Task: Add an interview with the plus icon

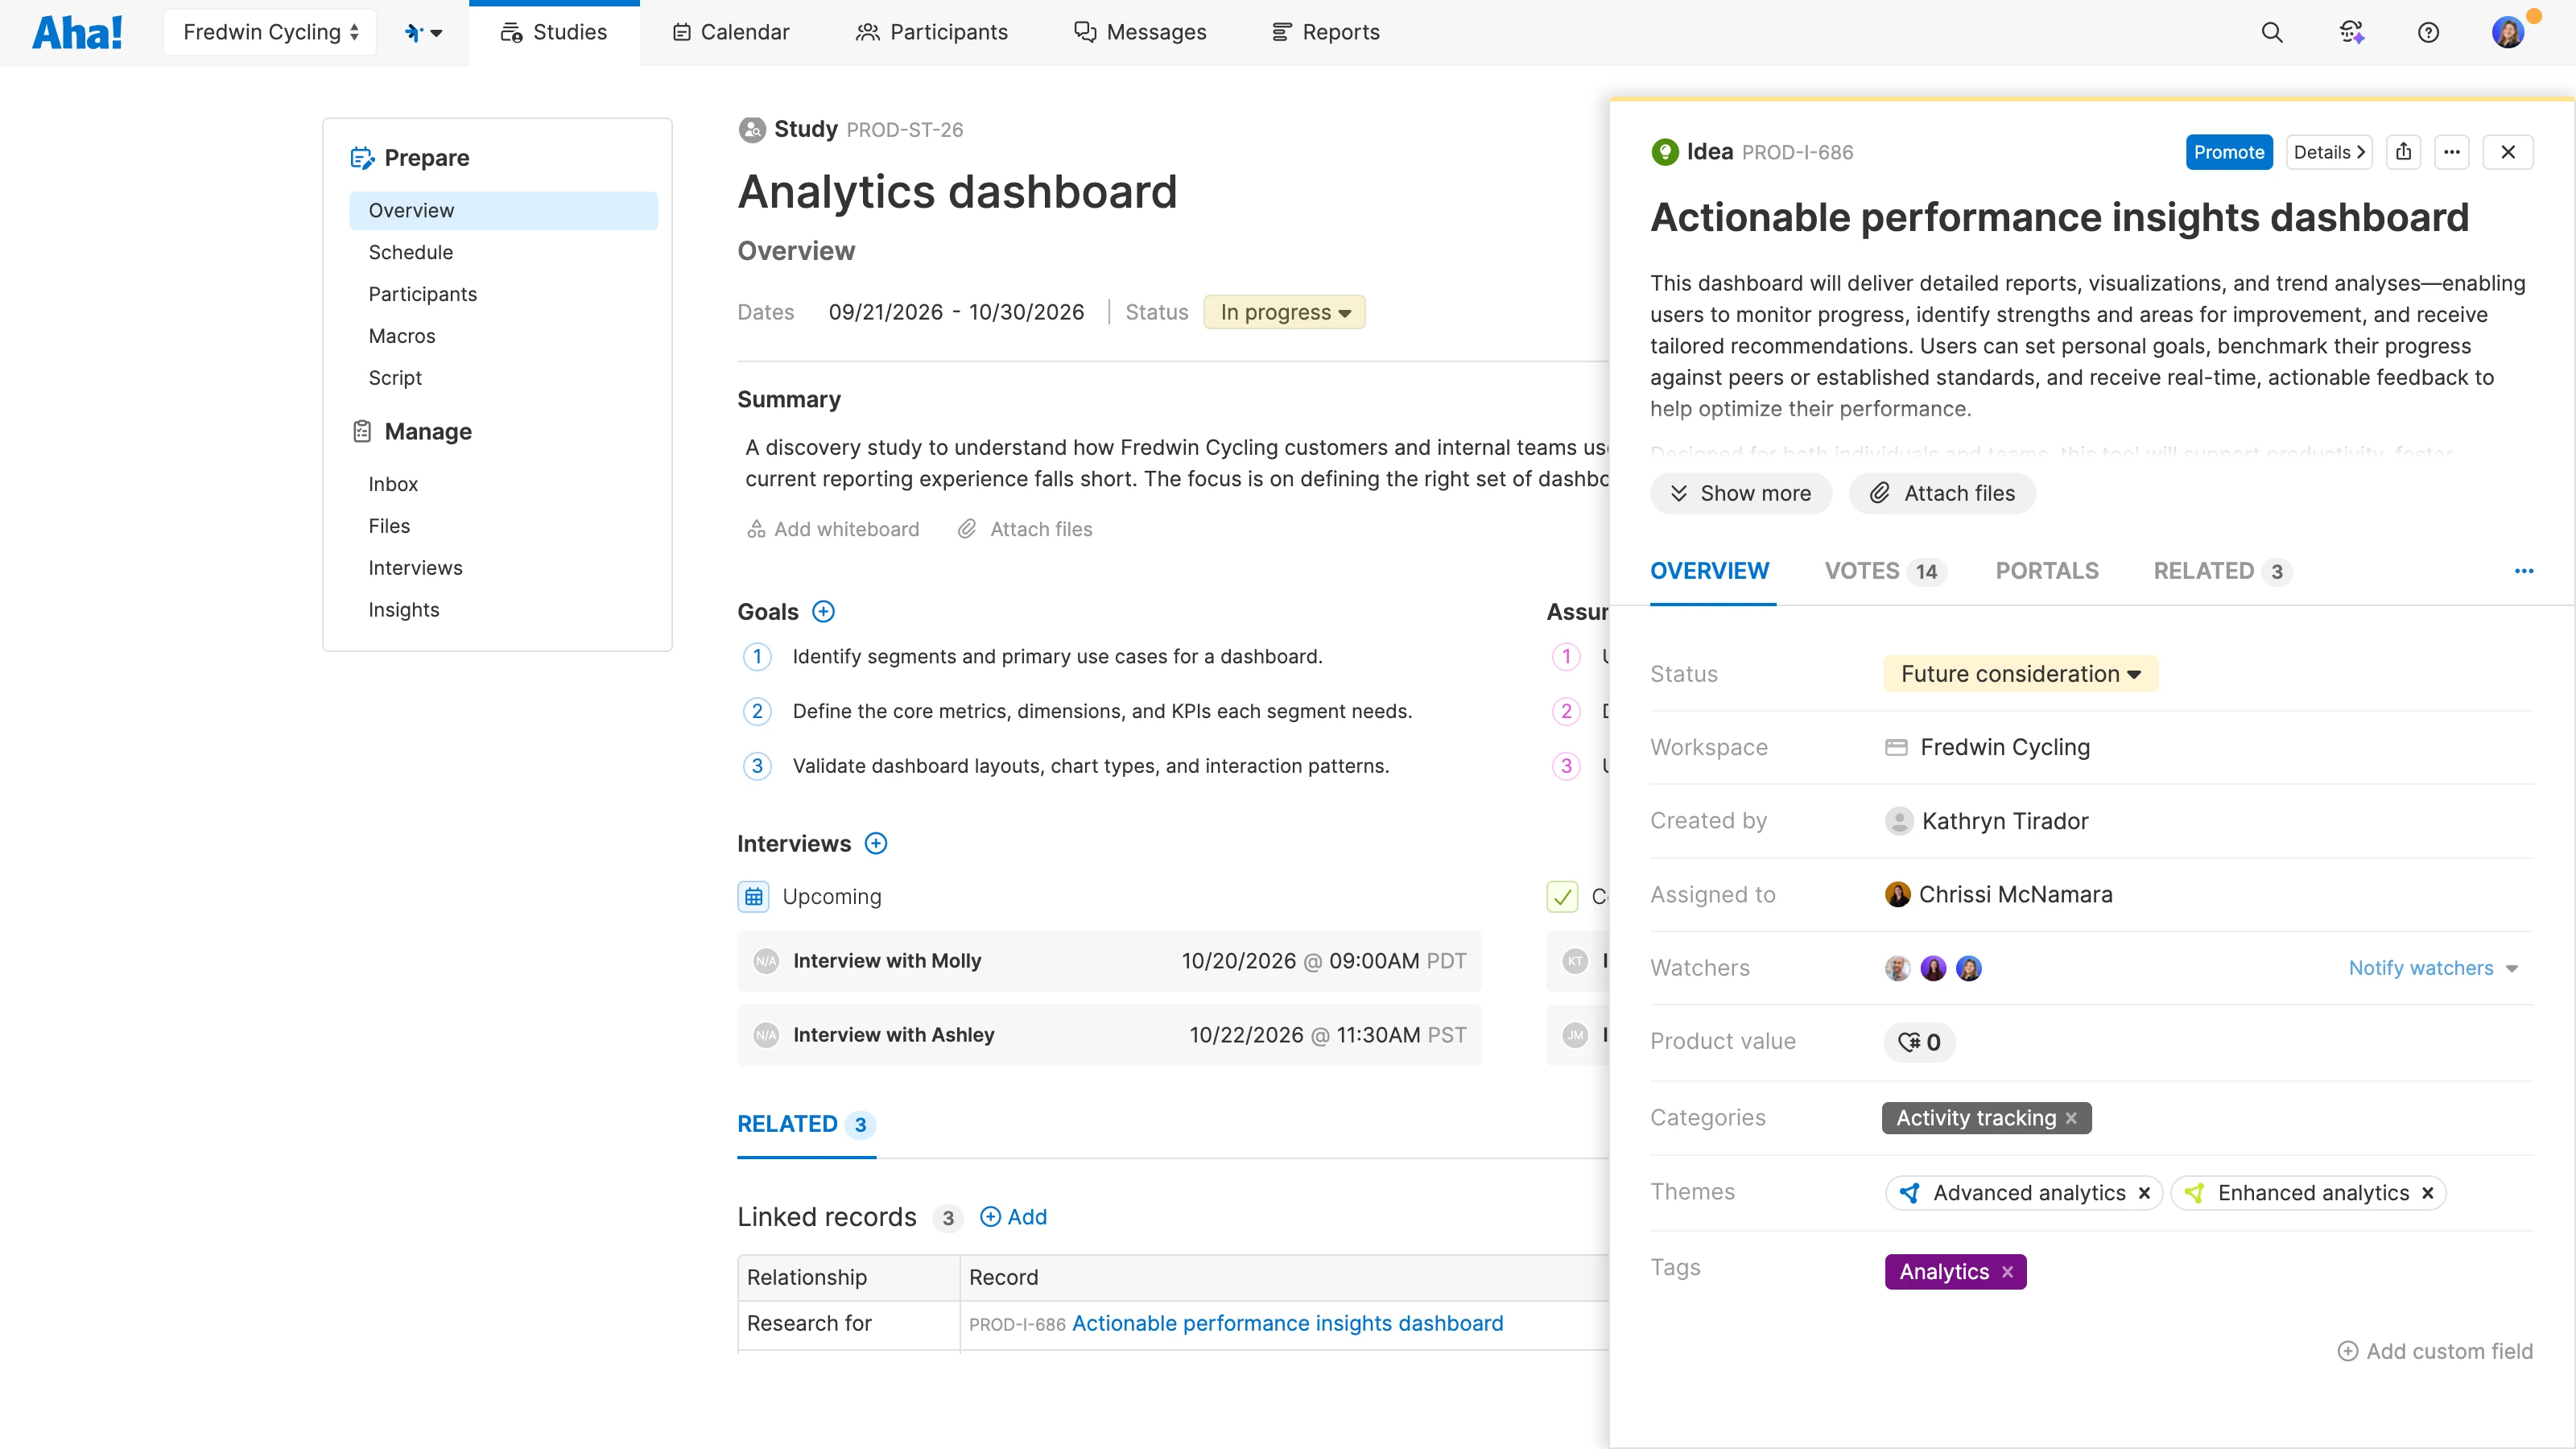Action: pos(876,843)
